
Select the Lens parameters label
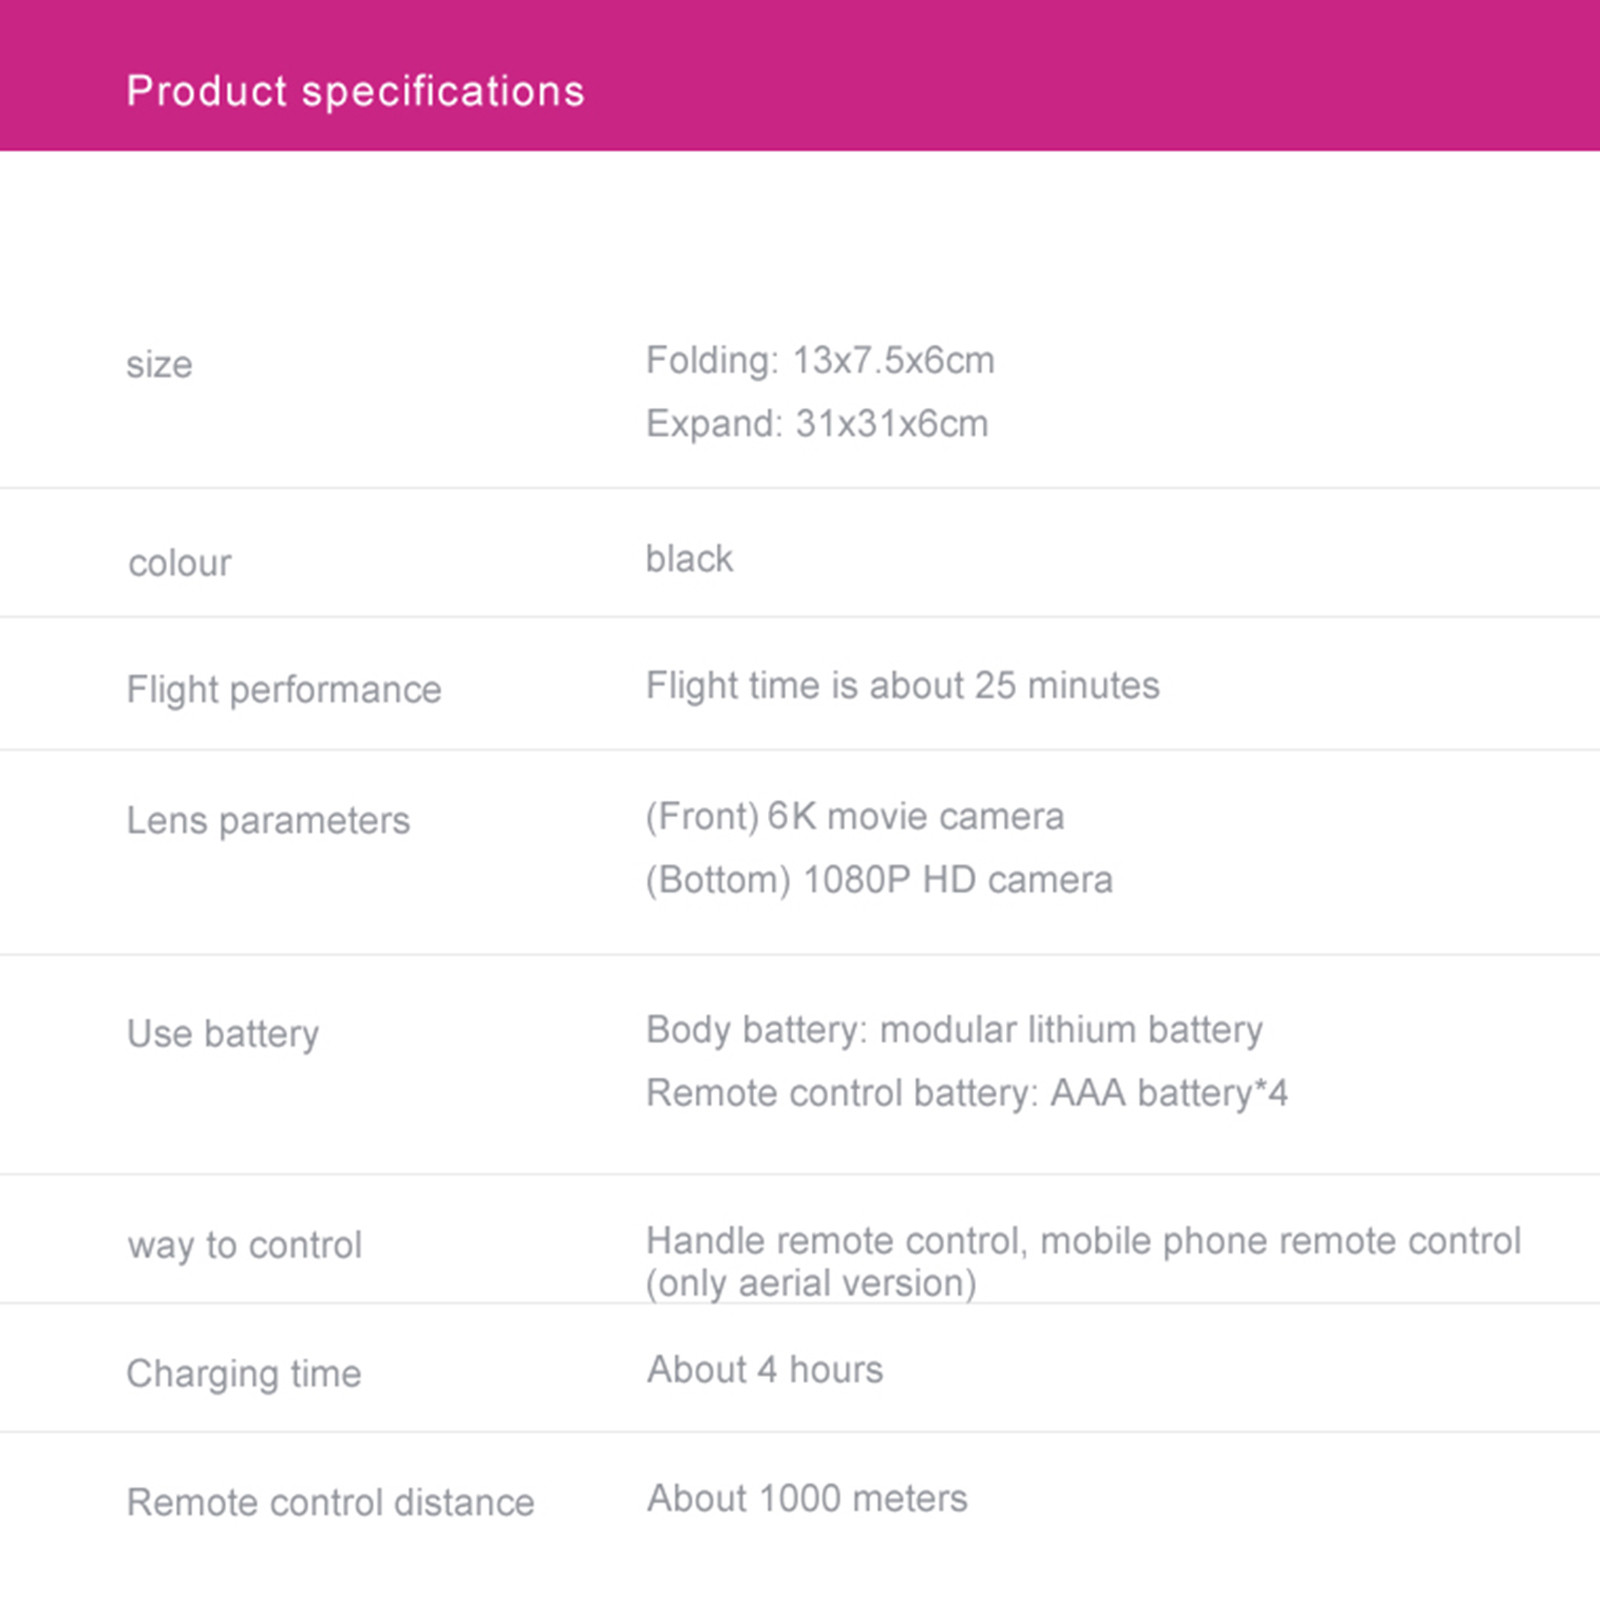click(268, 821)
